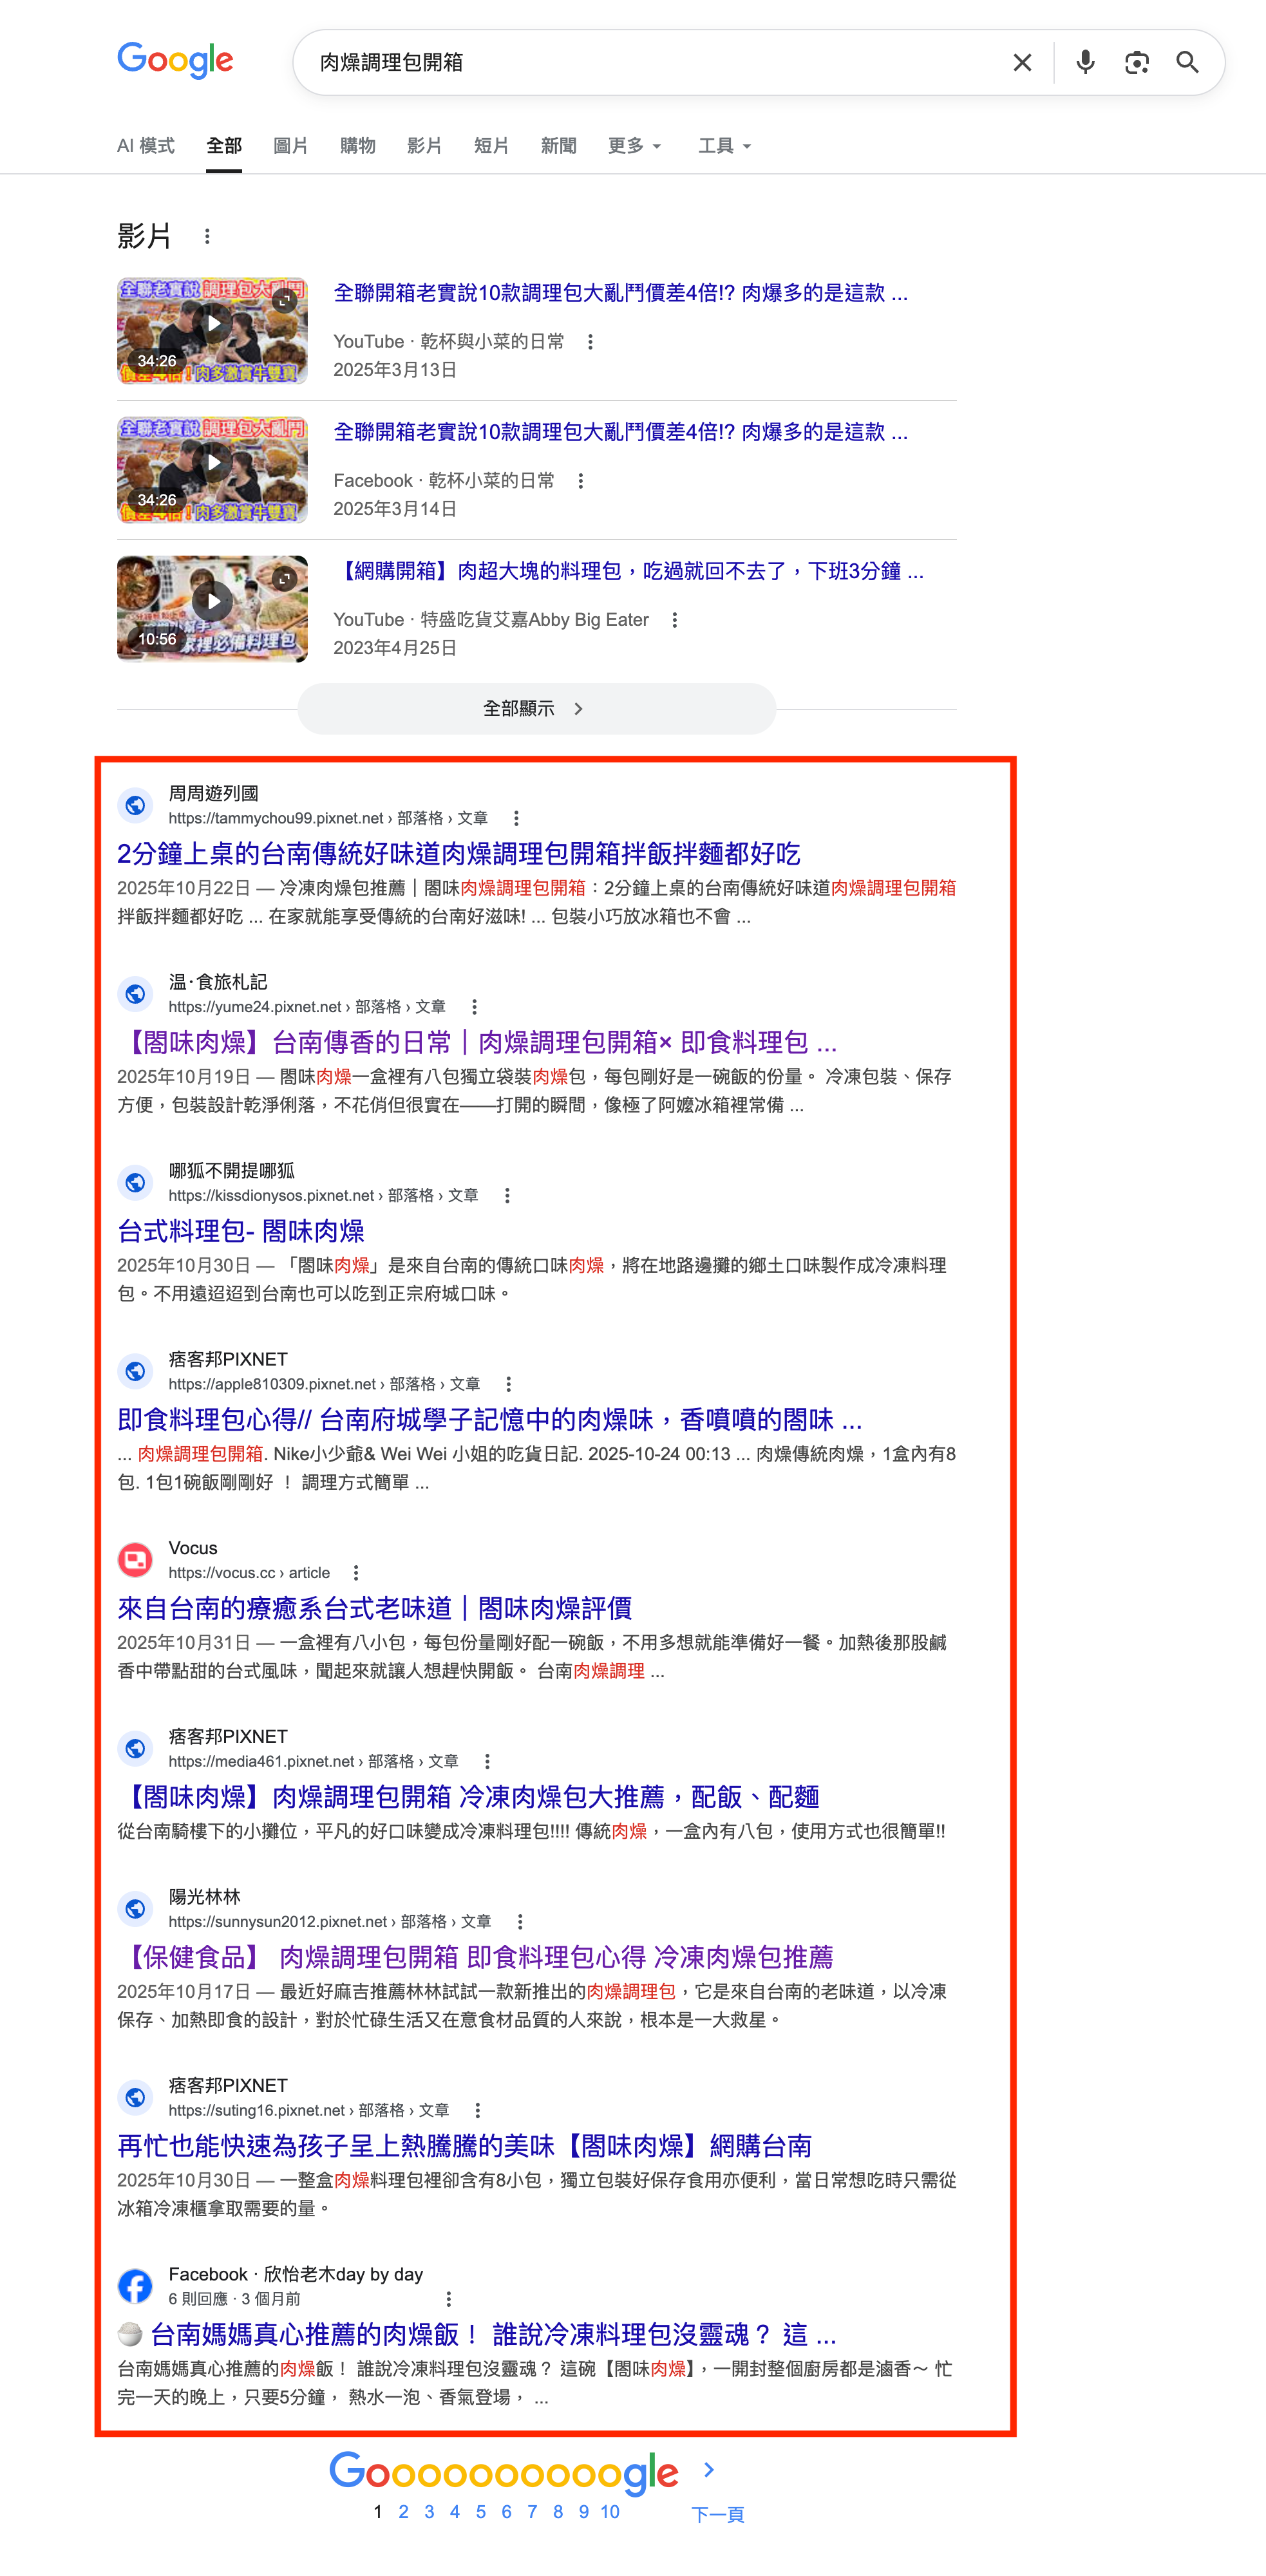Expand the 更多 dropdown menu
Viewport: 1266px width, 2576px height.
[634, 146]
